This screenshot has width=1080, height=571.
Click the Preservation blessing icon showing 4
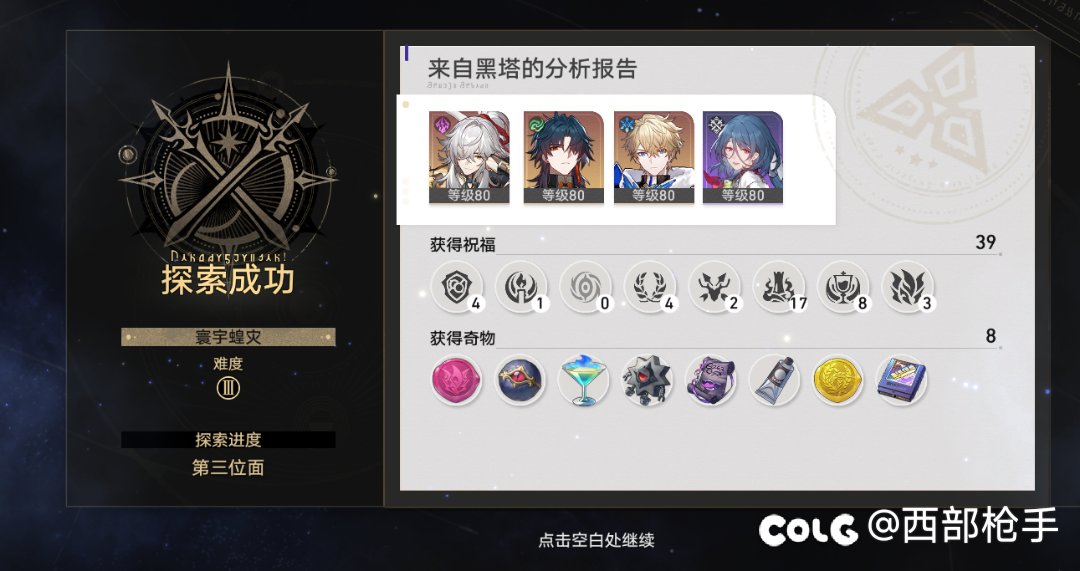click(x=457, y=287)
